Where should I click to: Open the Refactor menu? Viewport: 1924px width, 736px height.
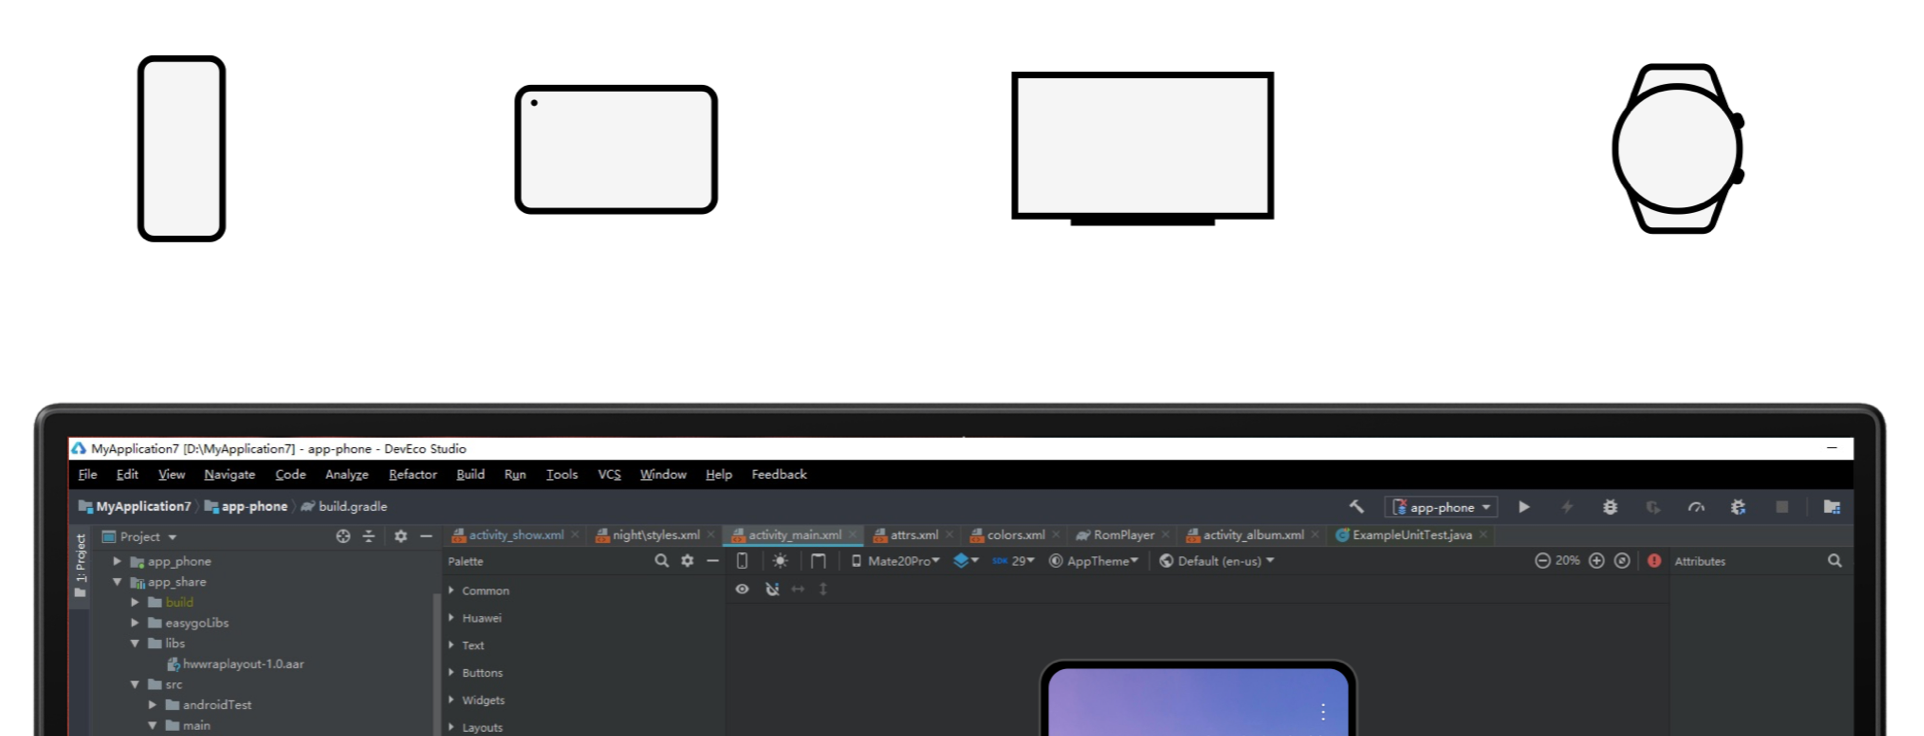412,475
